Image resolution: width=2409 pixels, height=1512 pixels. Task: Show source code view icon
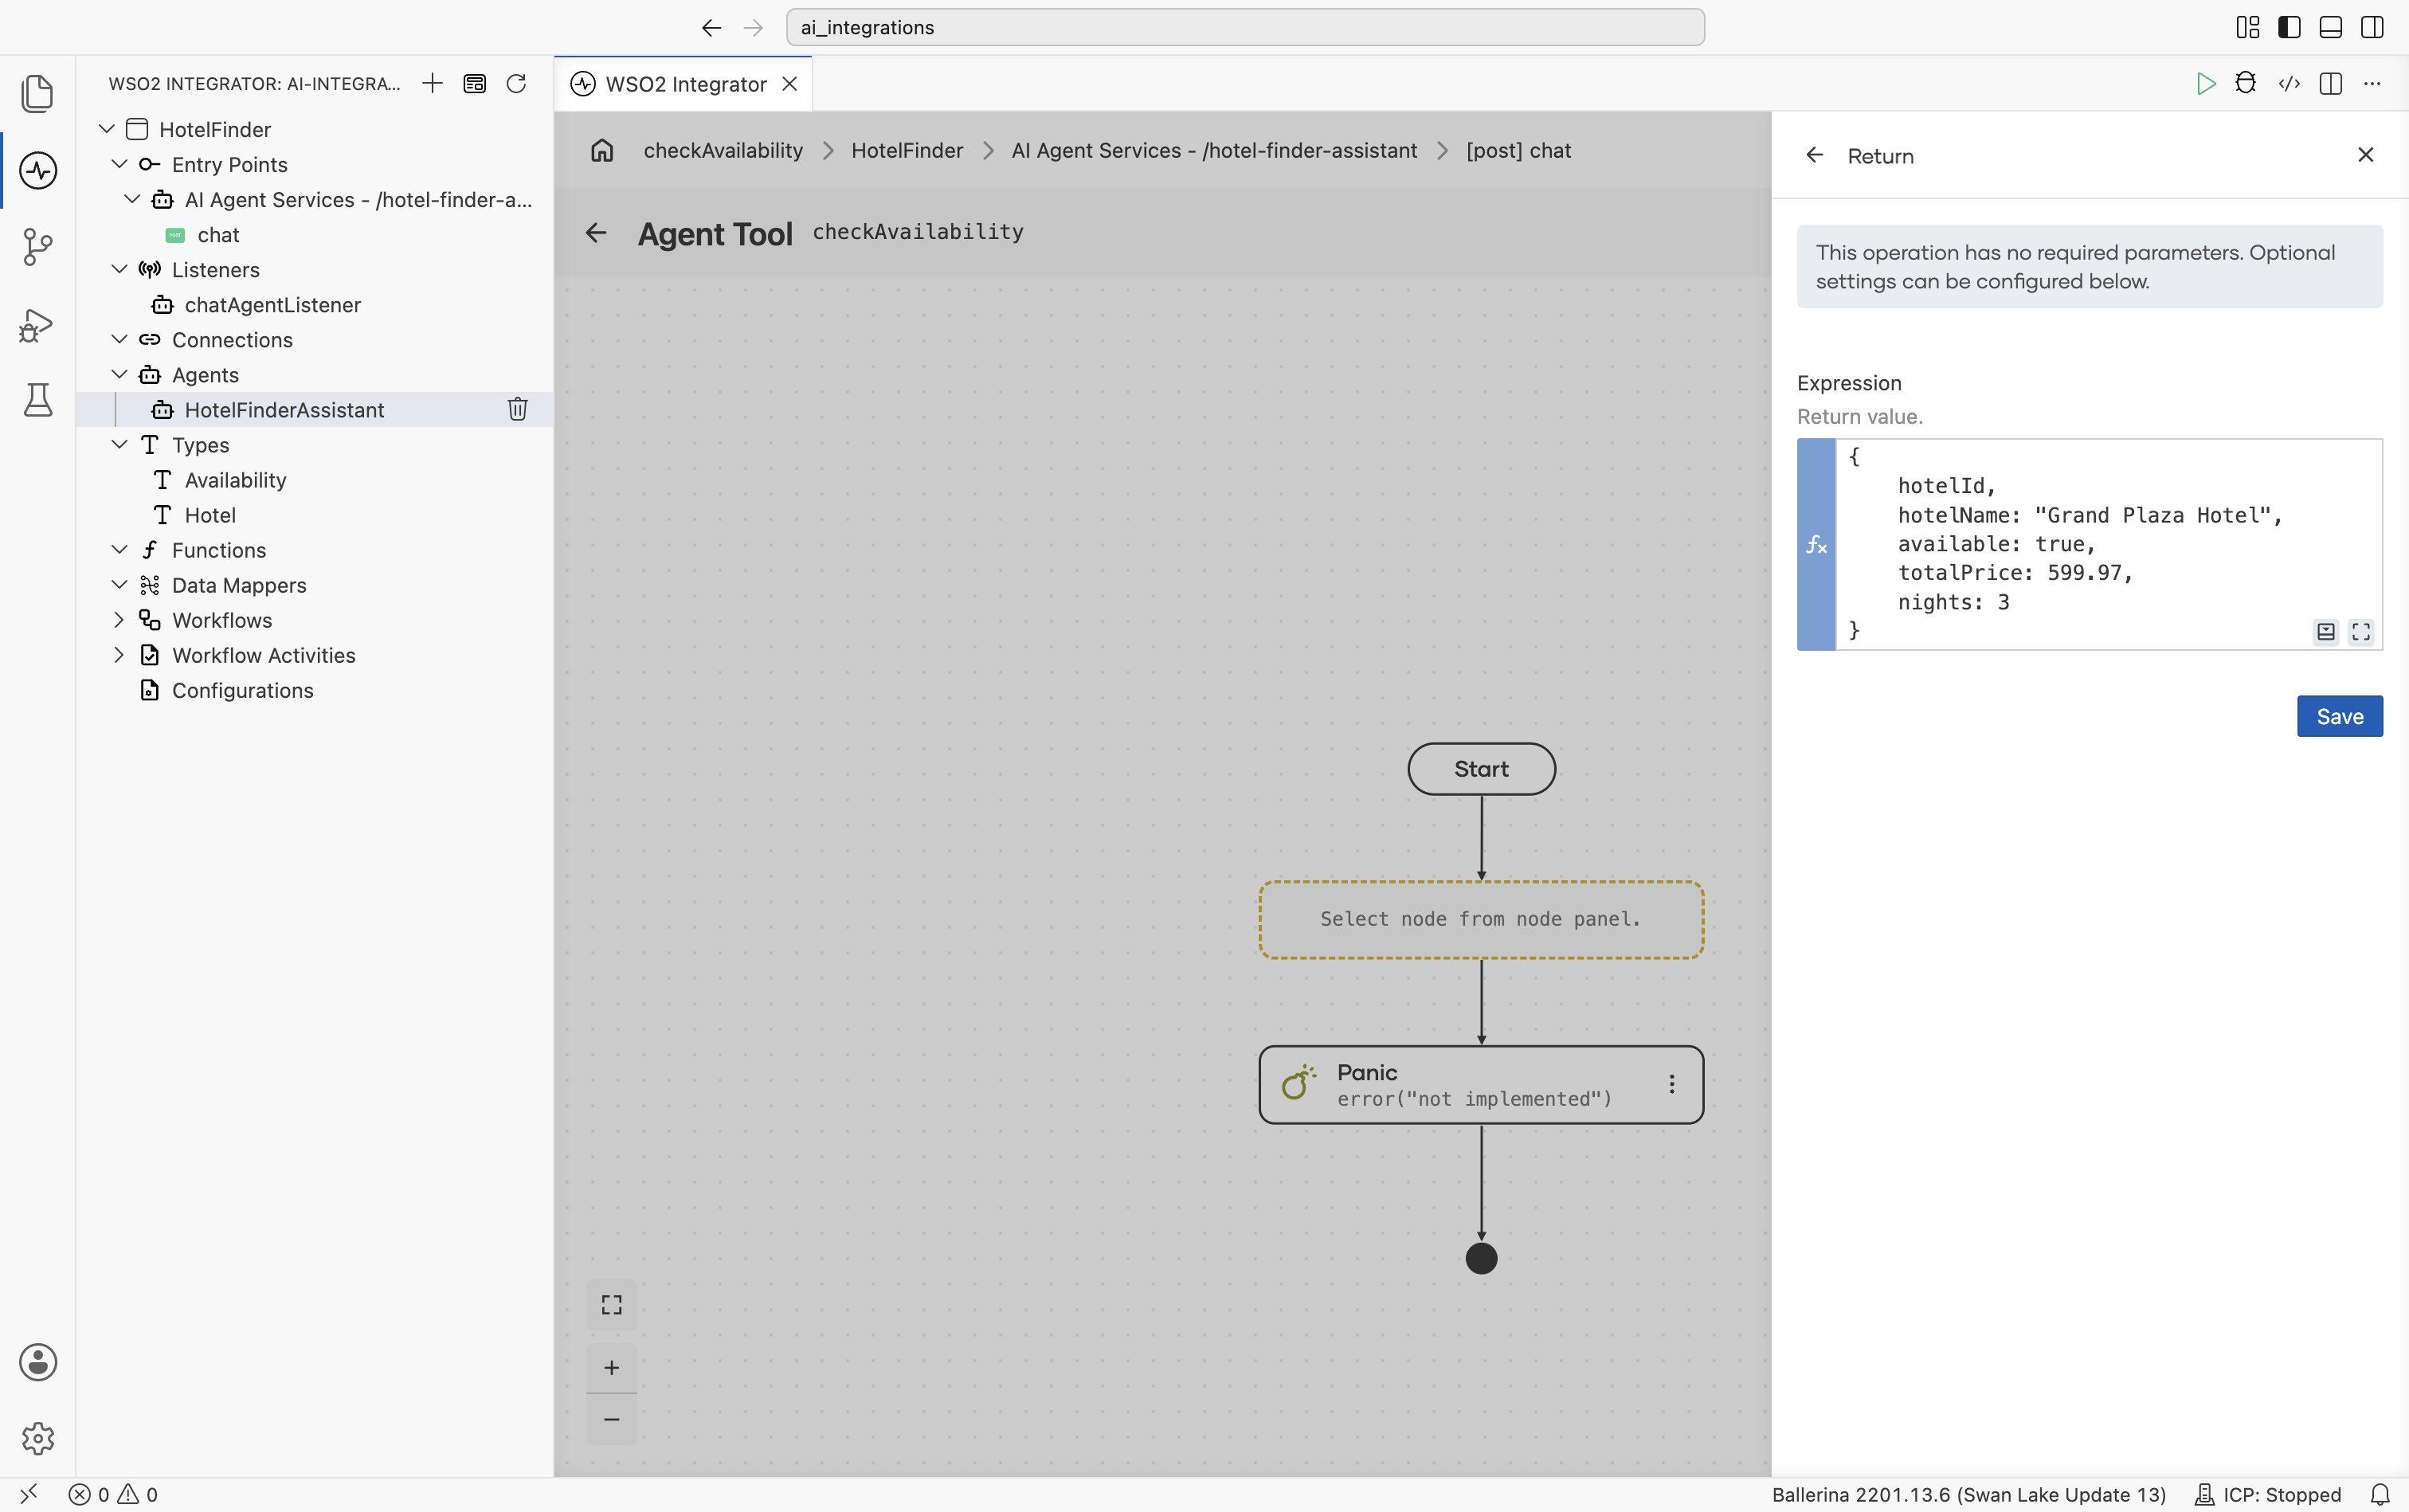(x=2289, y=84)
